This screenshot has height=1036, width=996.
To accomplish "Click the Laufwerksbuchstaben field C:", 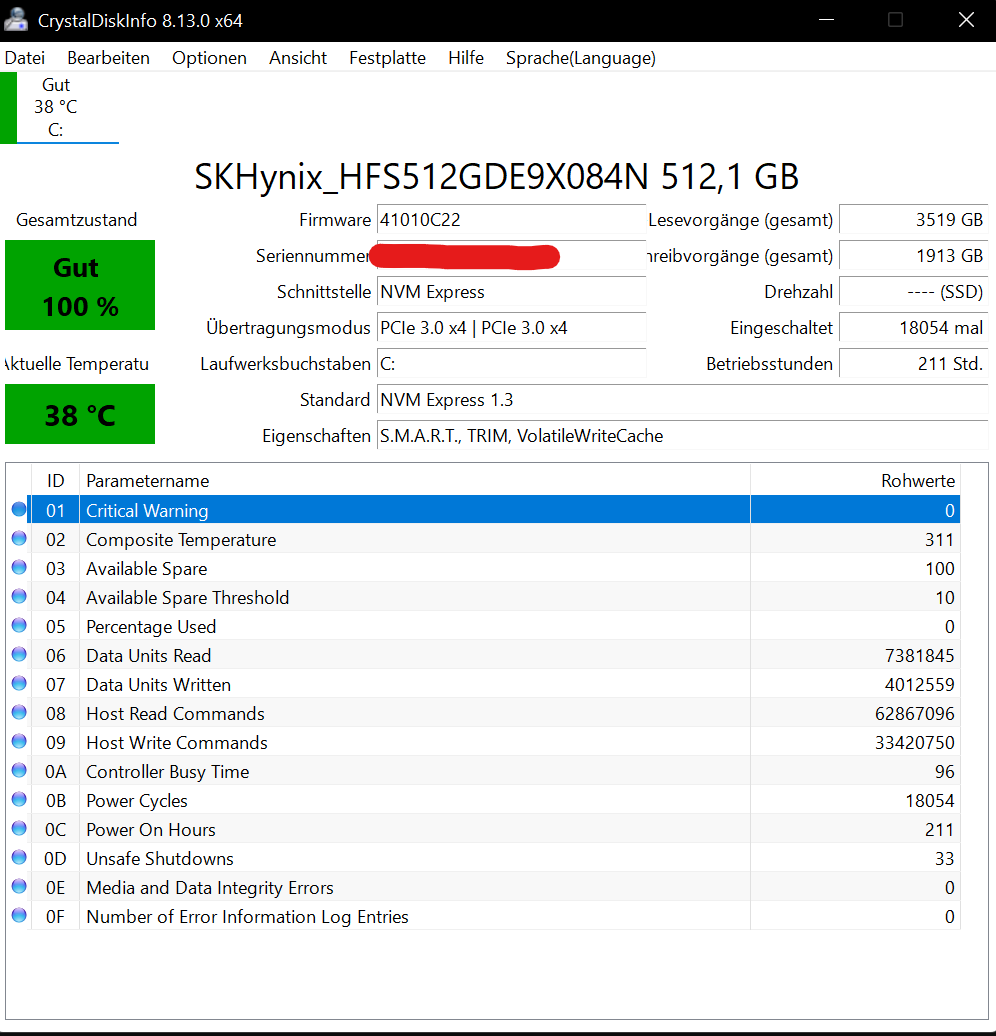I will pyautogui.click(x=511, y=364).
